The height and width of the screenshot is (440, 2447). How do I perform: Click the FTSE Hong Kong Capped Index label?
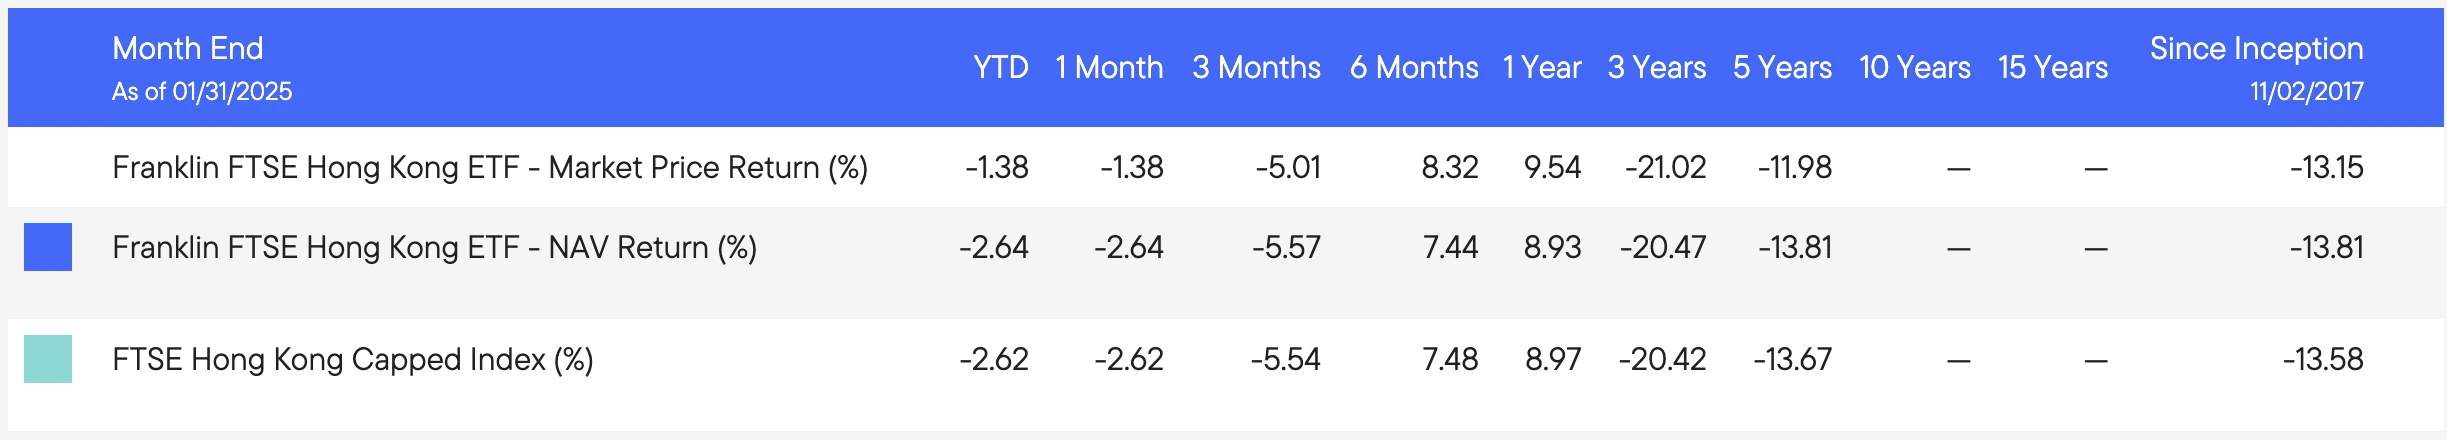352,359
